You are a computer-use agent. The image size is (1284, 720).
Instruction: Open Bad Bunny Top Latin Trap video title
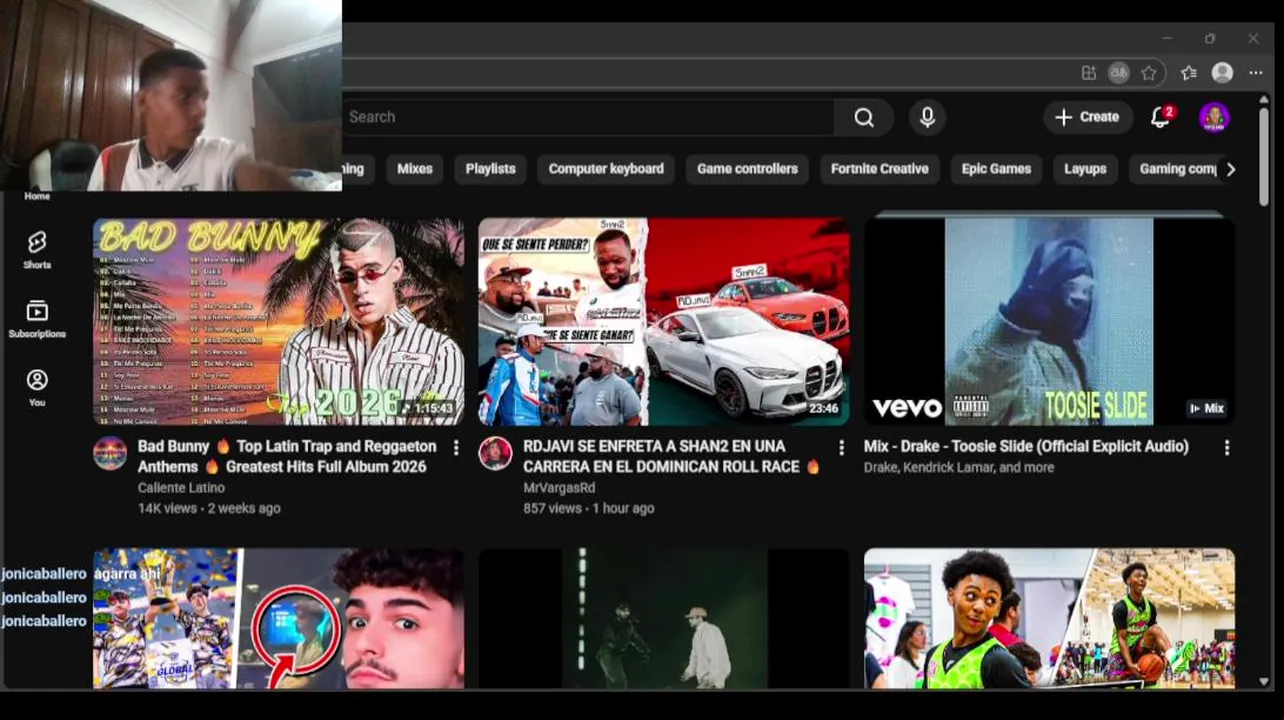287,456
